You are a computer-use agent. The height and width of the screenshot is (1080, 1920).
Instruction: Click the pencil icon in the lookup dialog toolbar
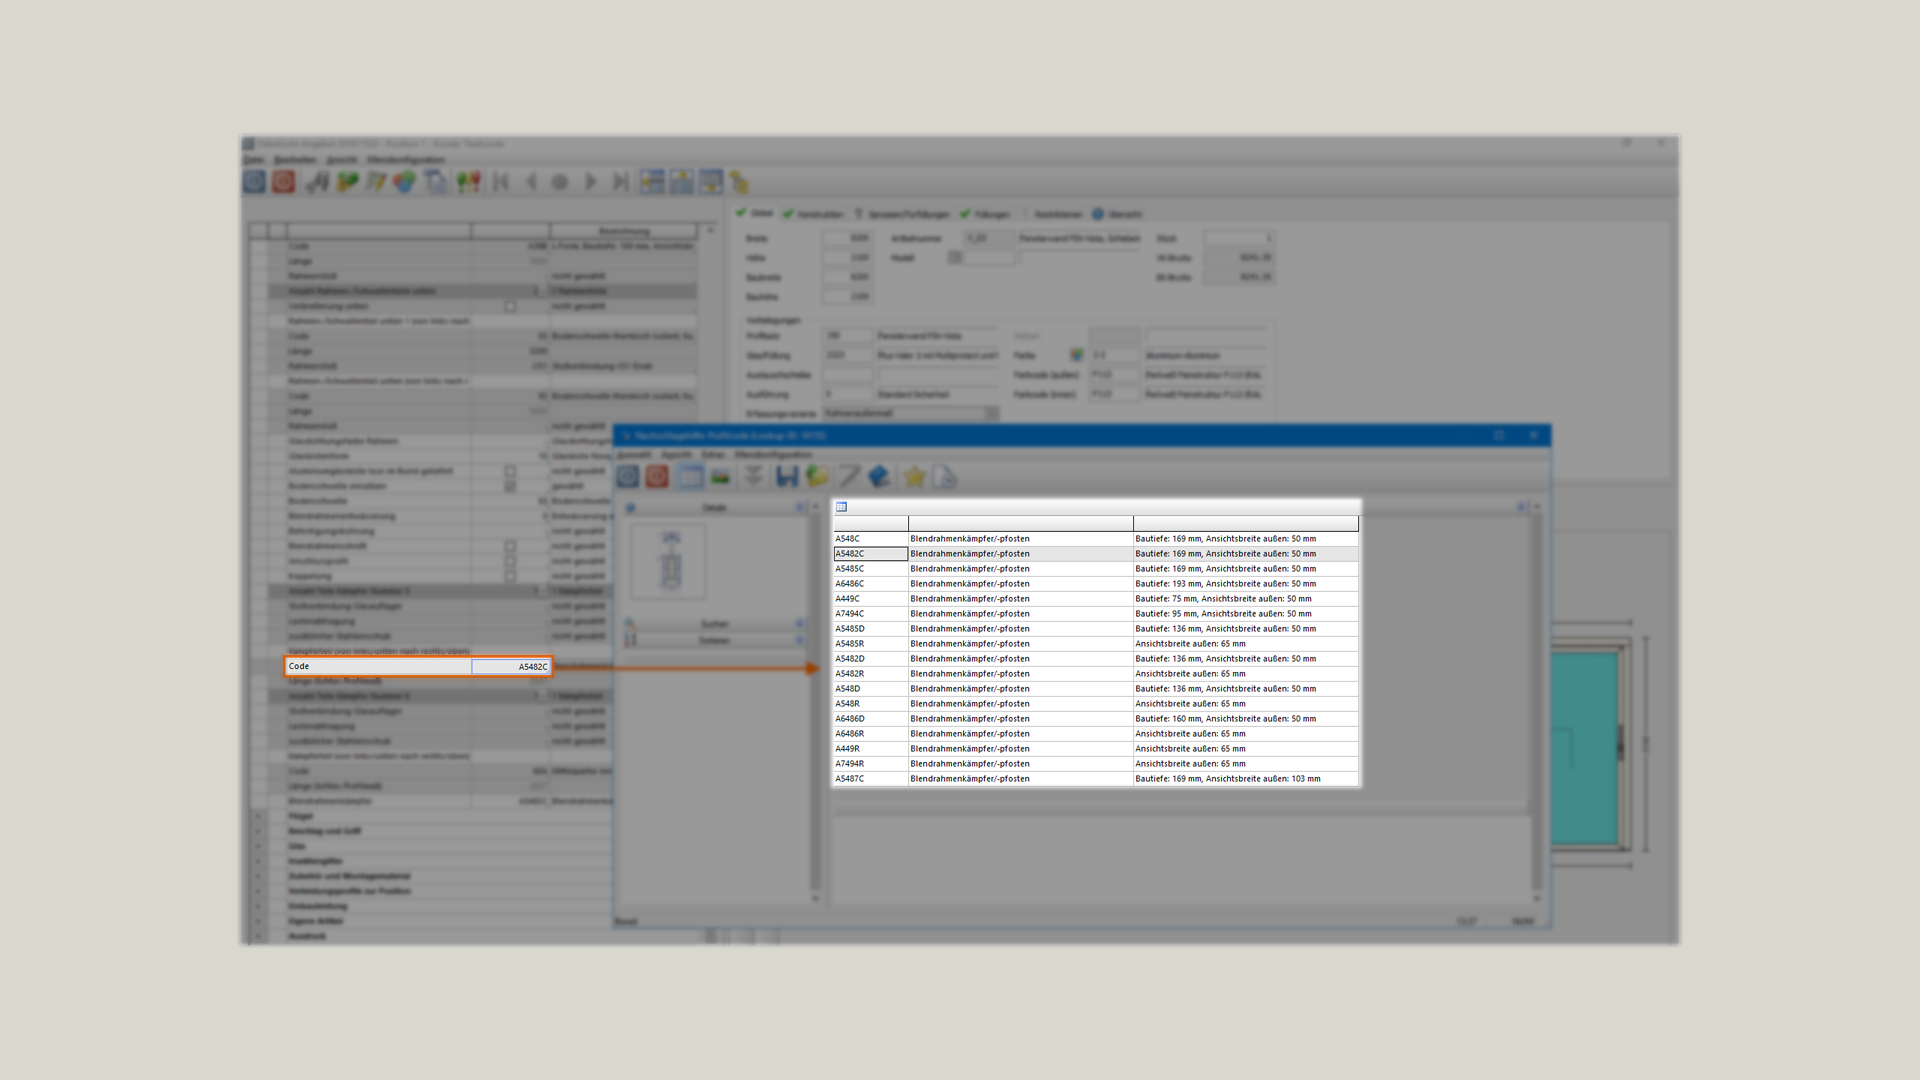pyautogui.click(x=849, y=477)
